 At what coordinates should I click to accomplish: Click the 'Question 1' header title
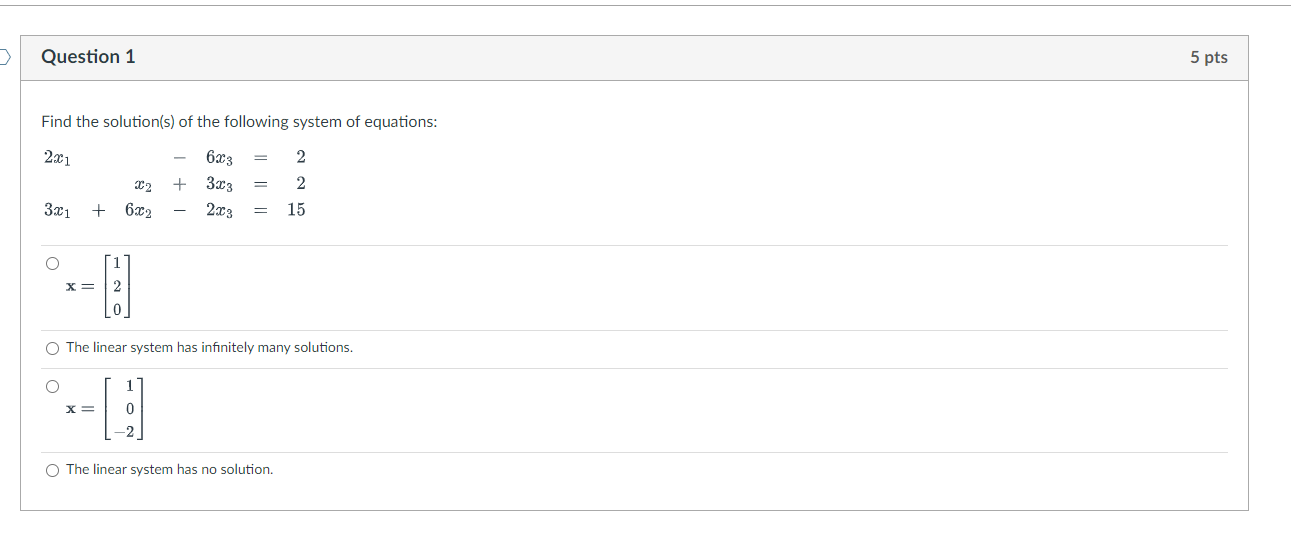pyautogui.click(x=88, y=57)
